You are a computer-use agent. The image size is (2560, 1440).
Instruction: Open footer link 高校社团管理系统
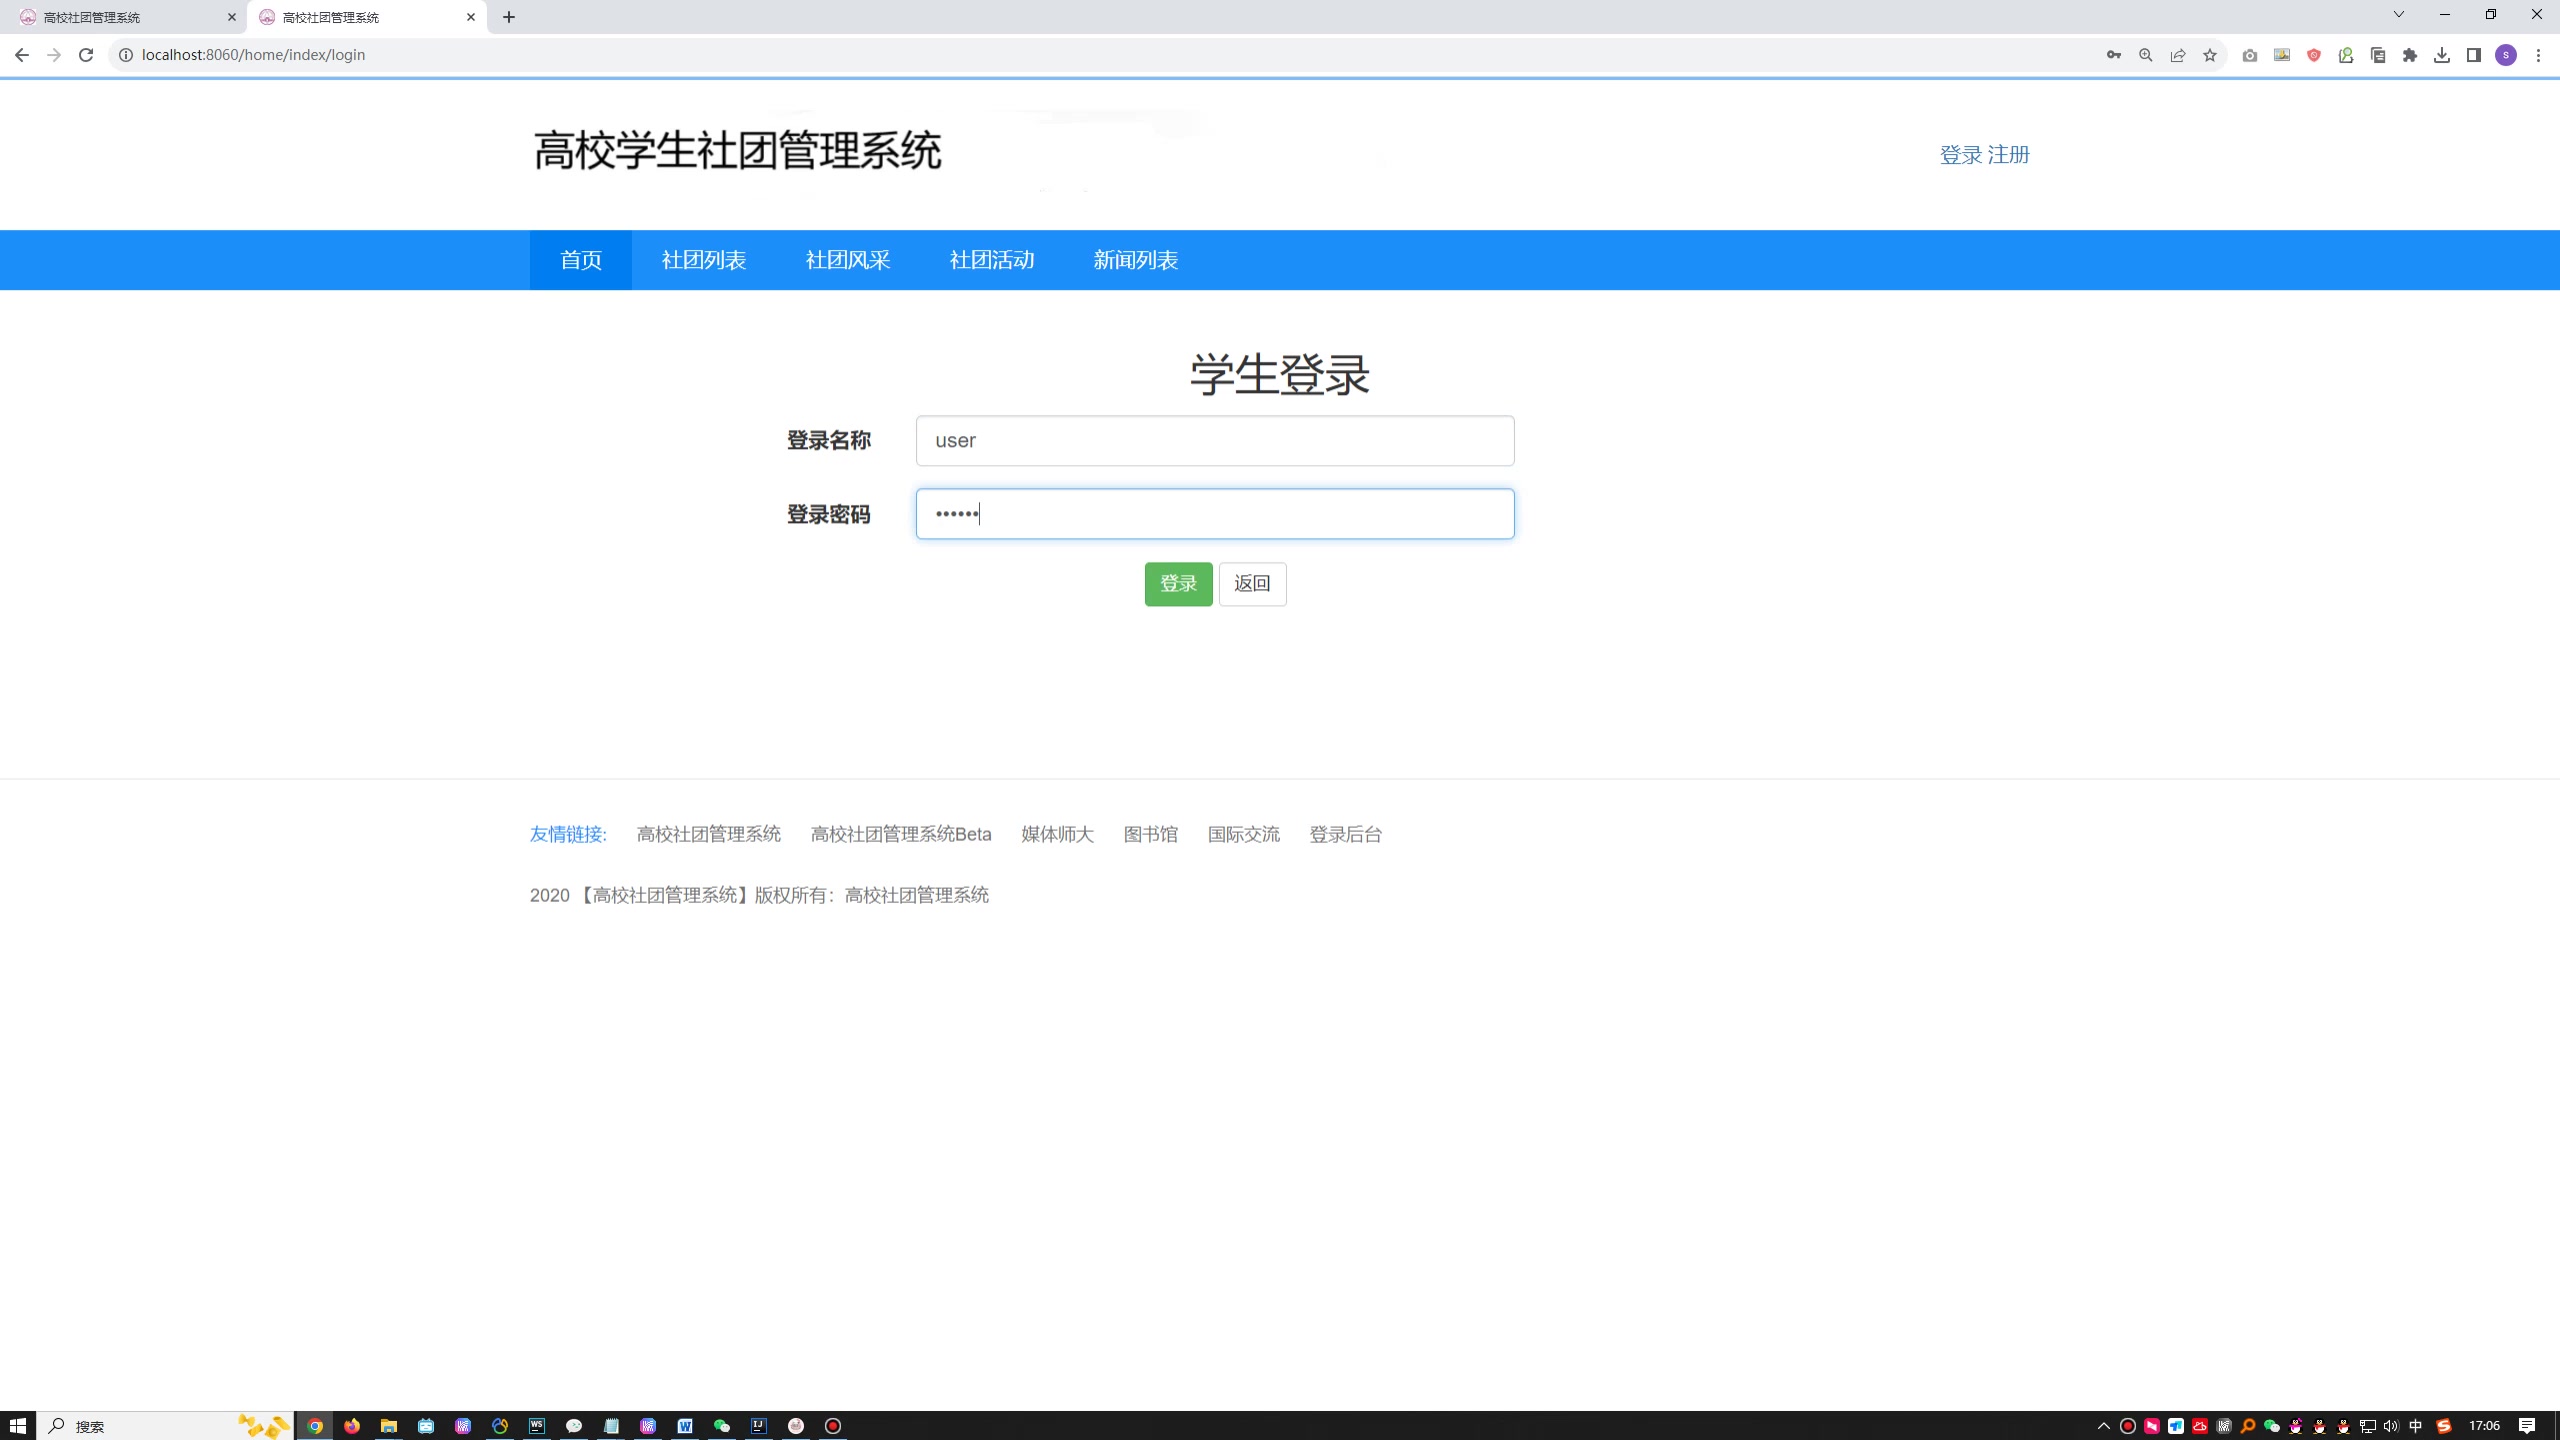pos(709,834)
